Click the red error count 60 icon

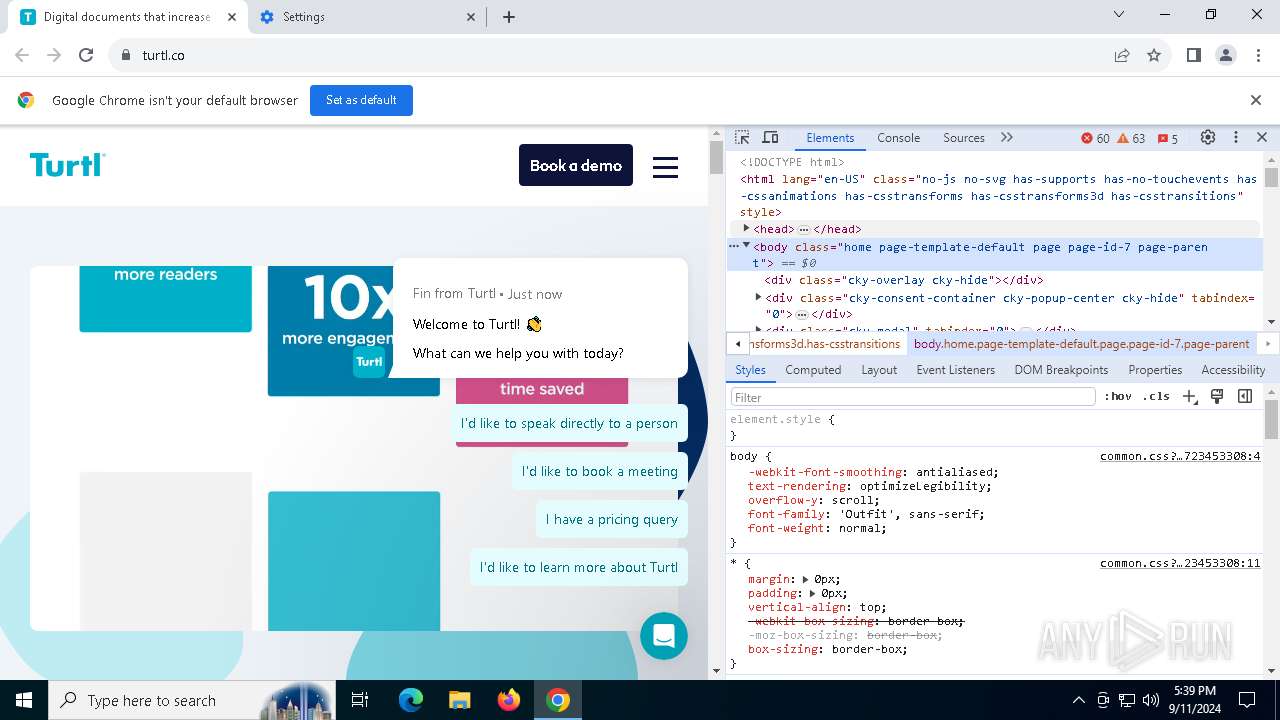(x=1096, y=138)
